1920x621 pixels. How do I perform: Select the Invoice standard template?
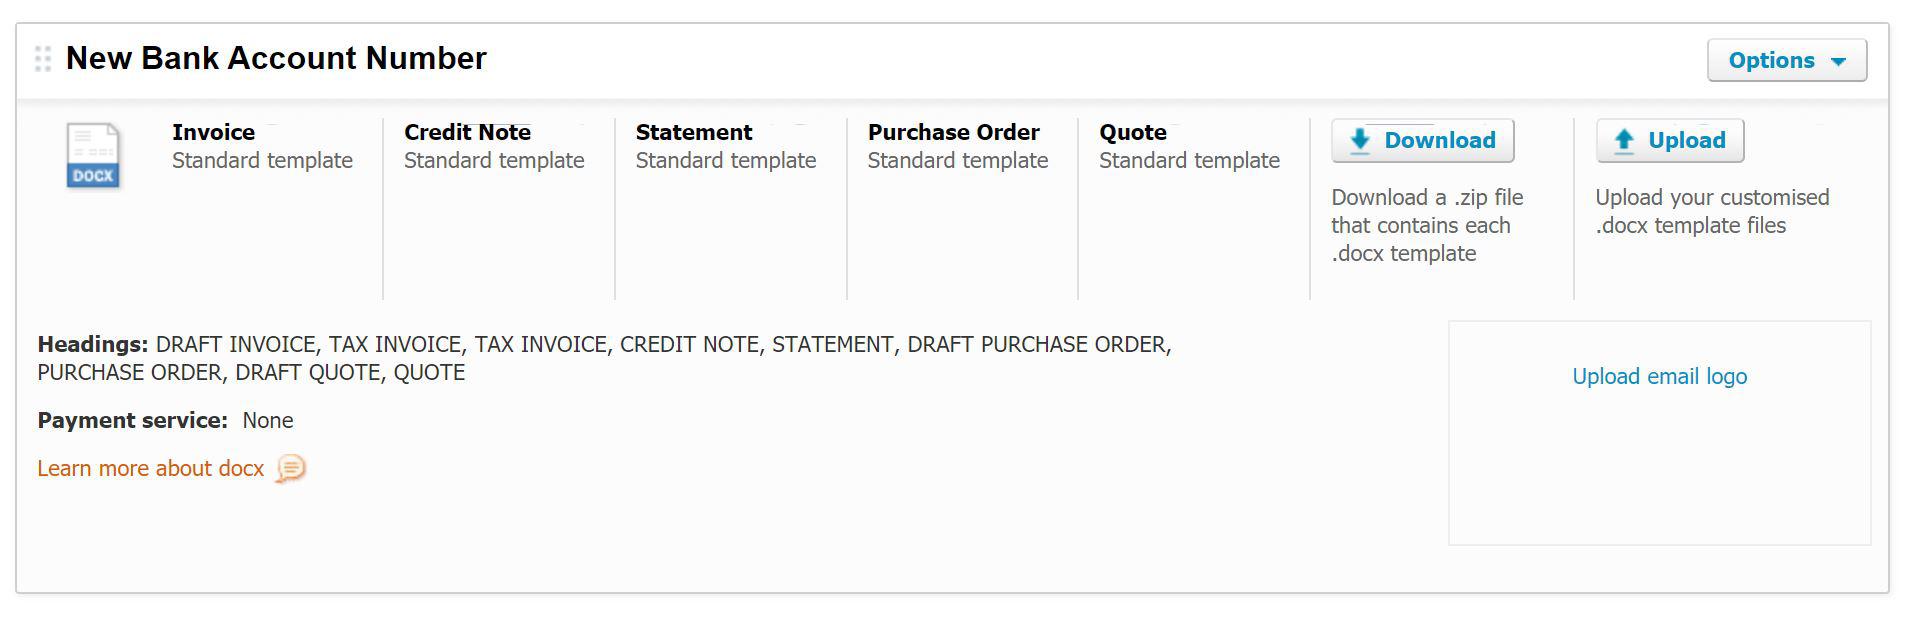(x=262, y=146)
